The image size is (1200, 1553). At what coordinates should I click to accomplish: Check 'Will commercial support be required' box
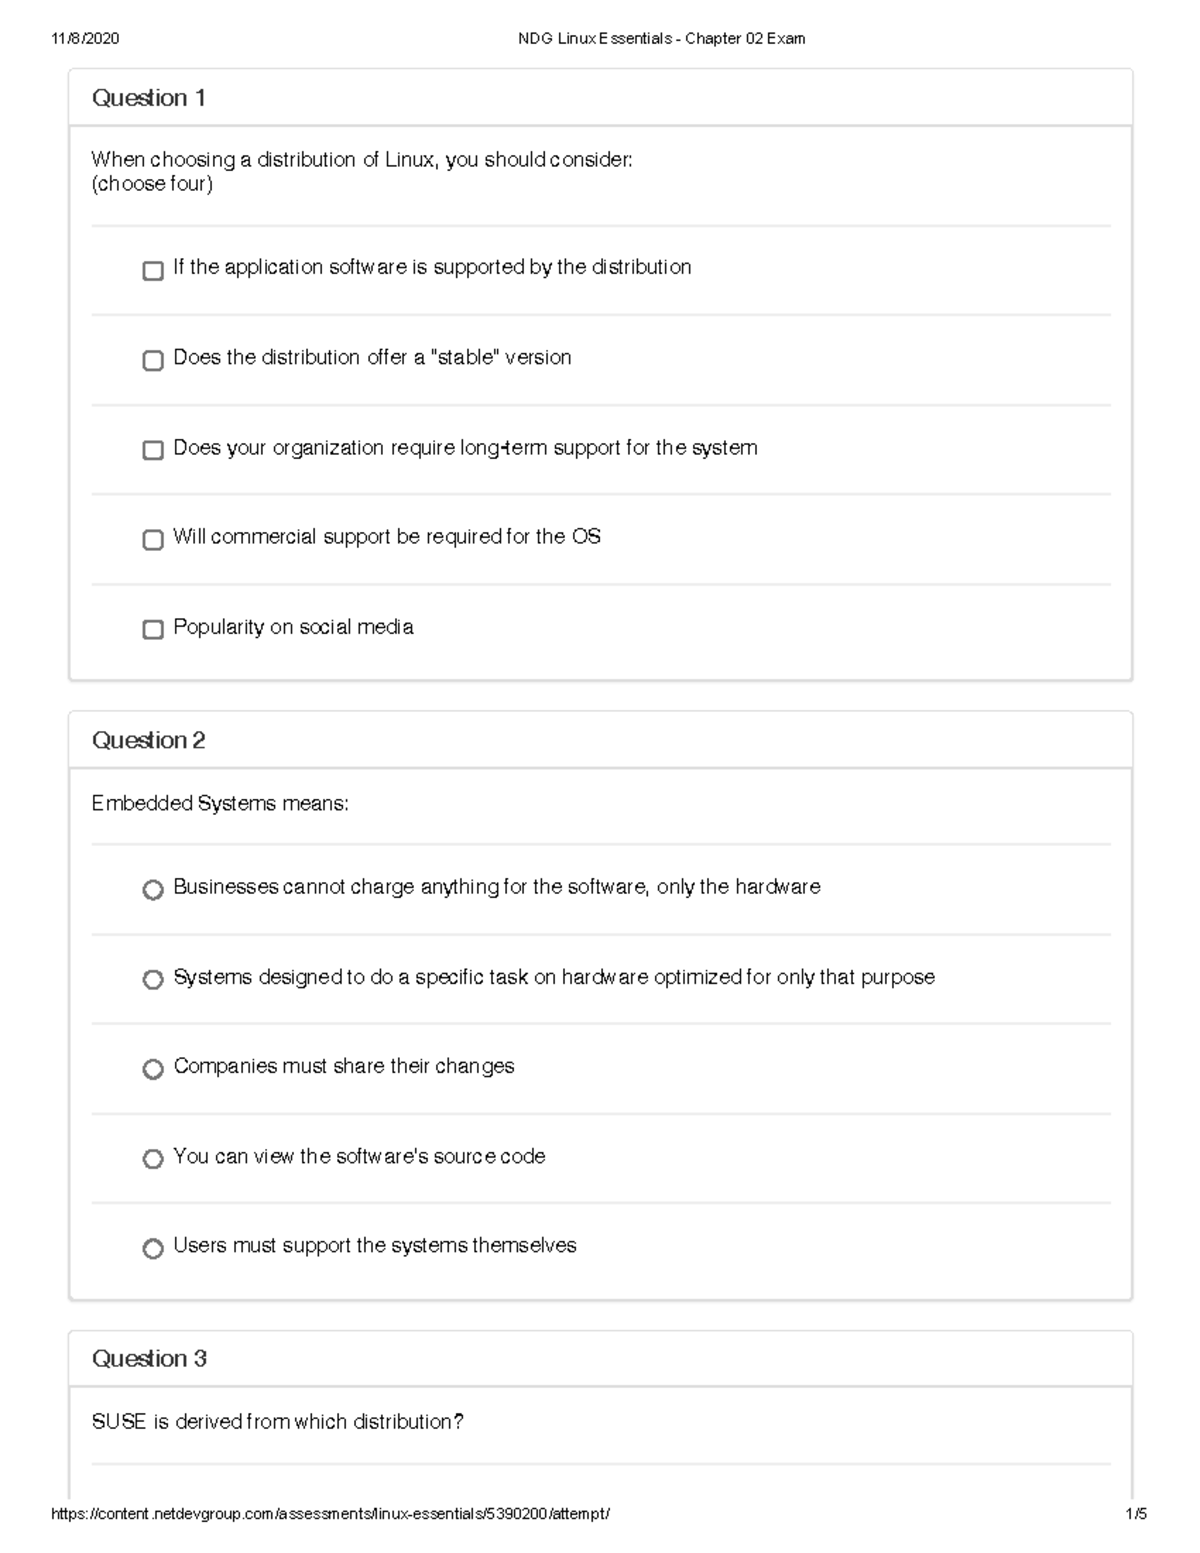point(153,540)
